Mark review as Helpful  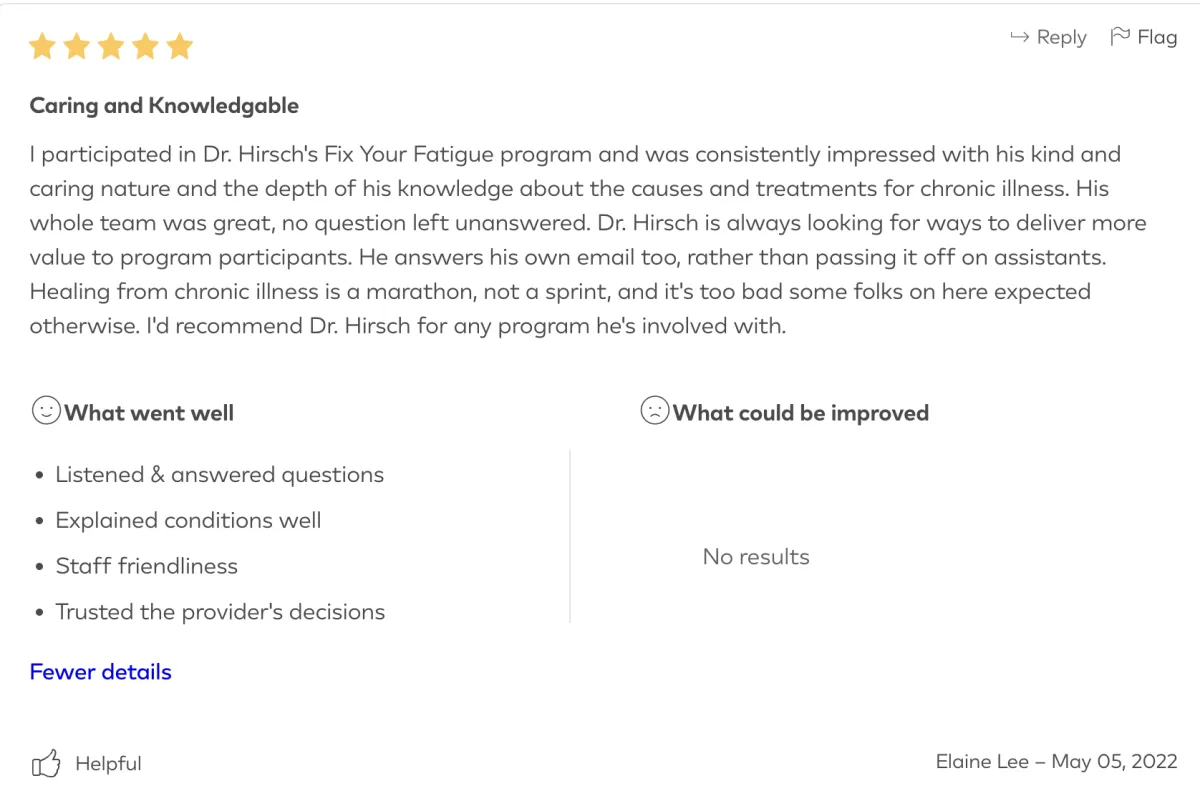108,764
